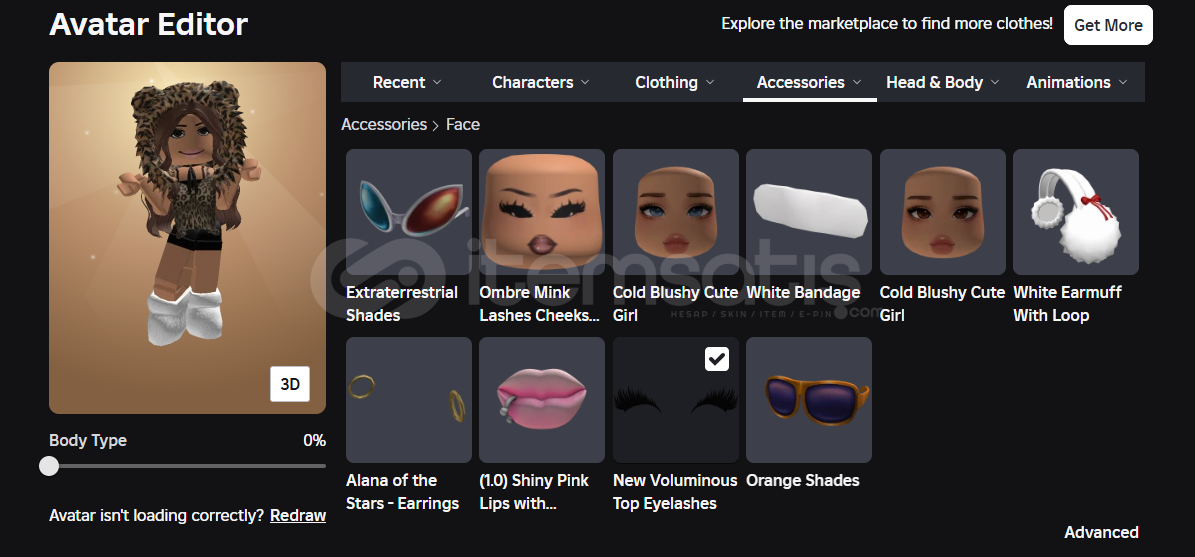Click the White Bandage name label
The width and height of the screenshot is (1195, 557).
click(803, 293)
